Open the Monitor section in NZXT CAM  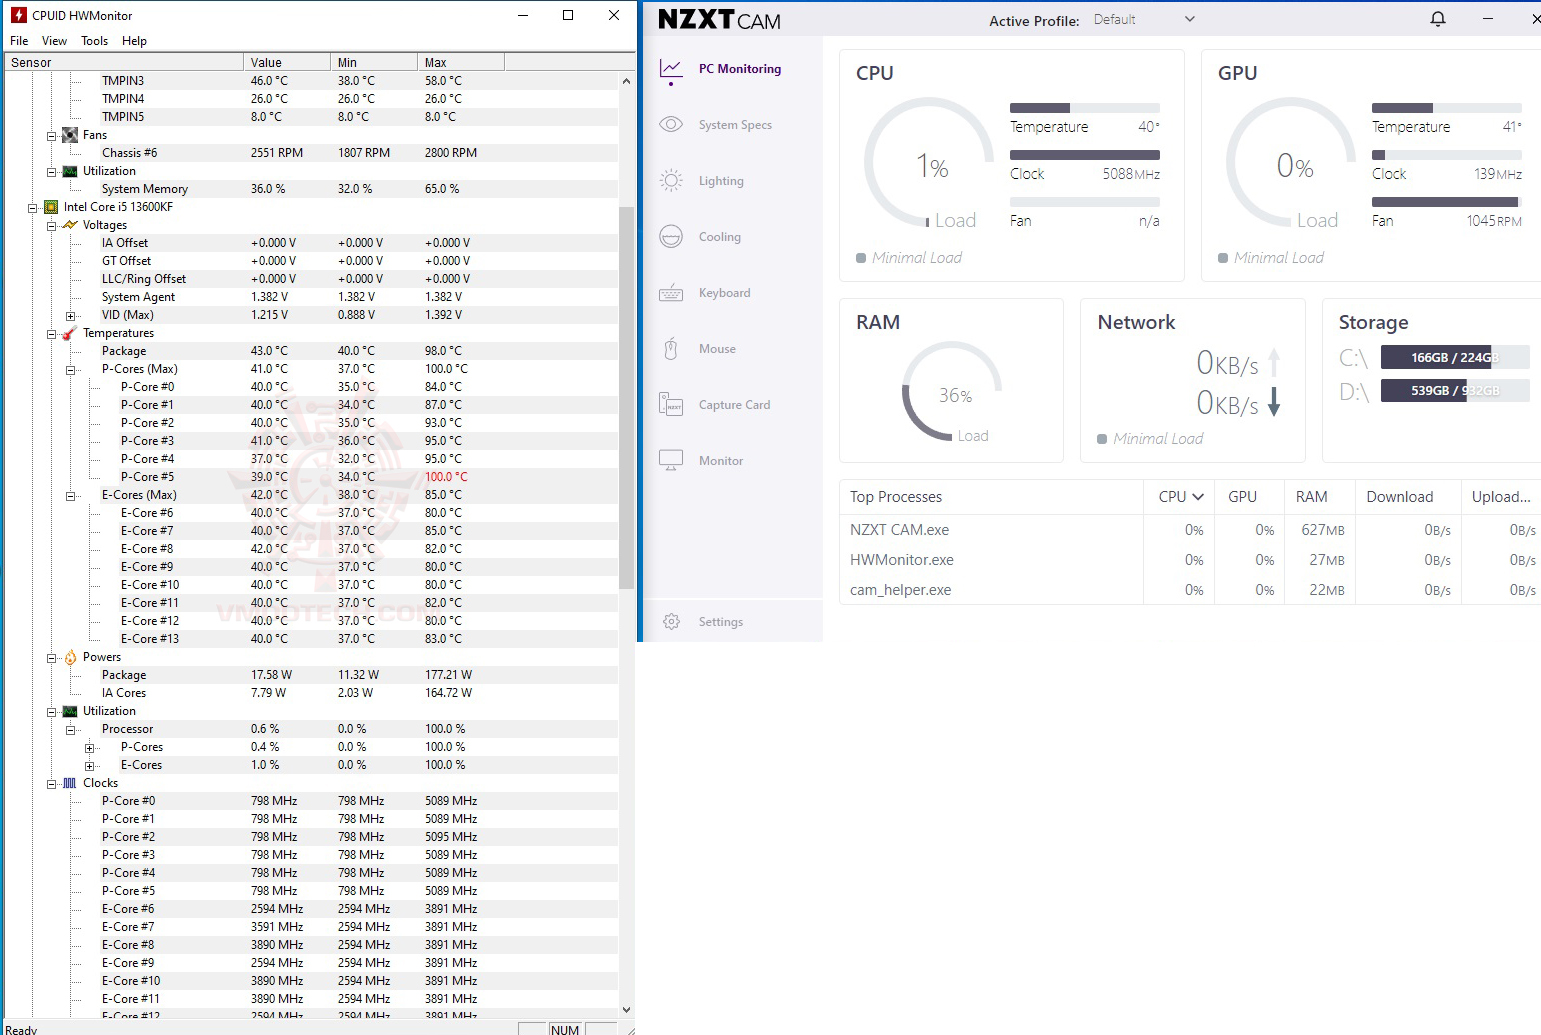click(x=701, y=461)
